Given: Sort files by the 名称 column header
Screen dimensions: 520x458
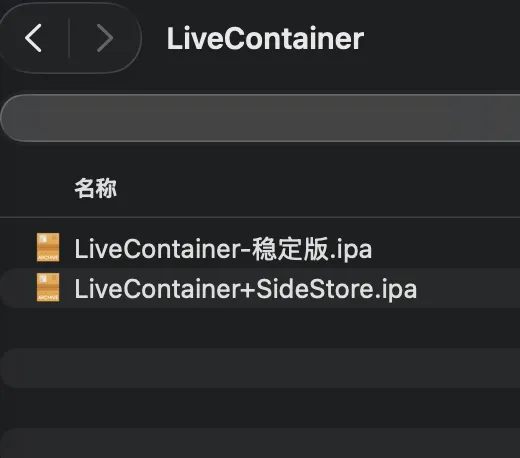Looking at the screenshot, I should tap(95, 188).
